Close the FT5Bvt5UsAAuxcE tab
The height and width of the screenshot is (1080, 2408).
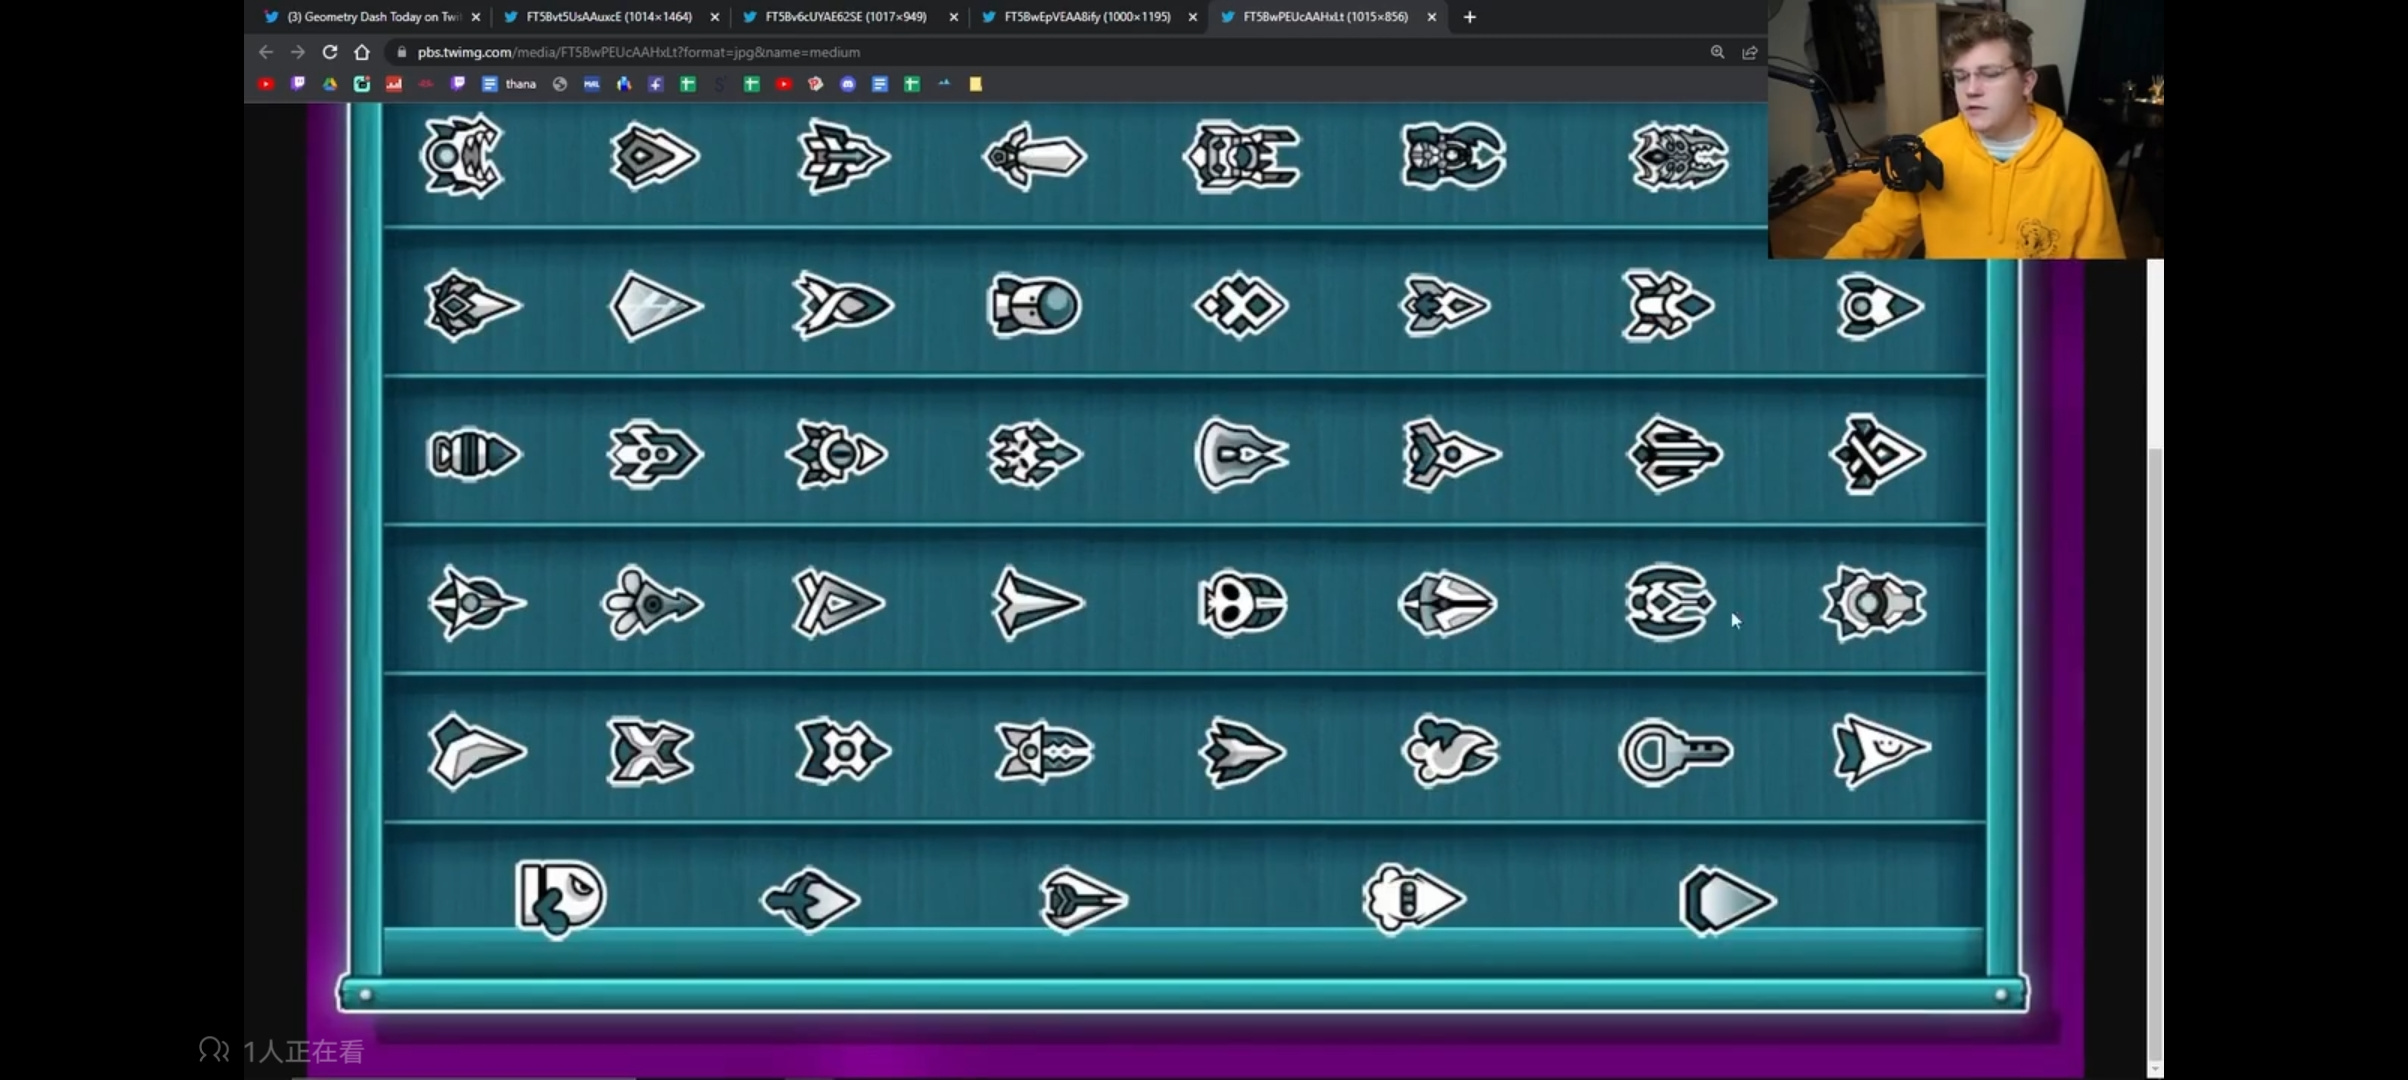point(714,17)
